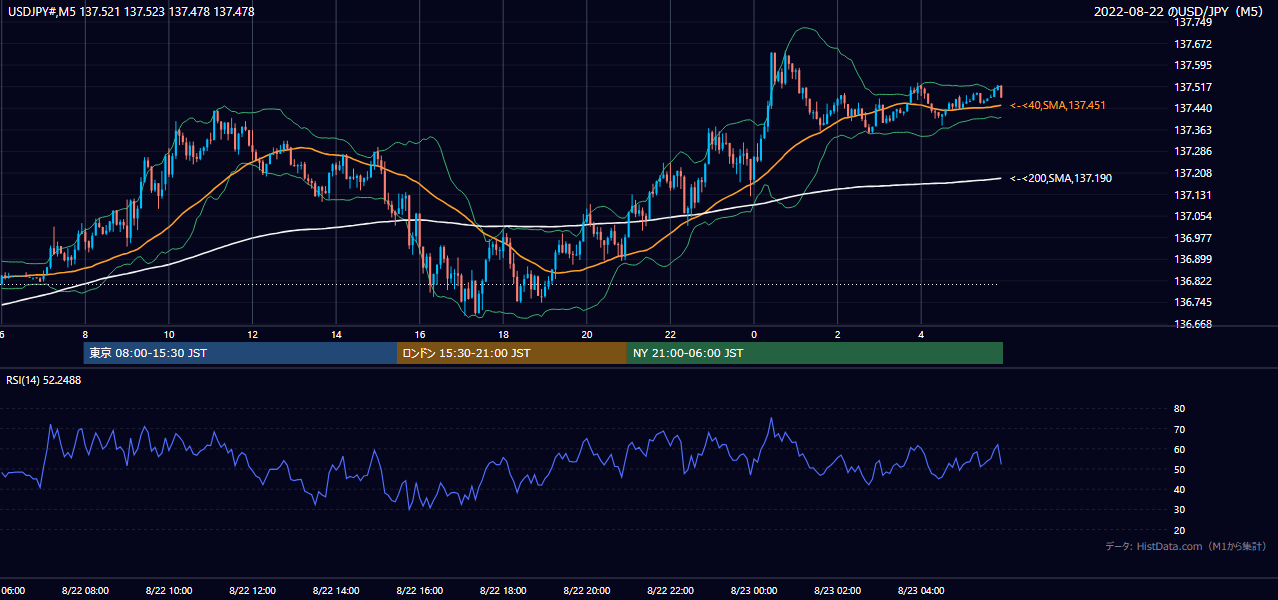Click hour label 16 under the price chart
Viewport: 1278px width, 600px height.
click(x=420, y=334)
